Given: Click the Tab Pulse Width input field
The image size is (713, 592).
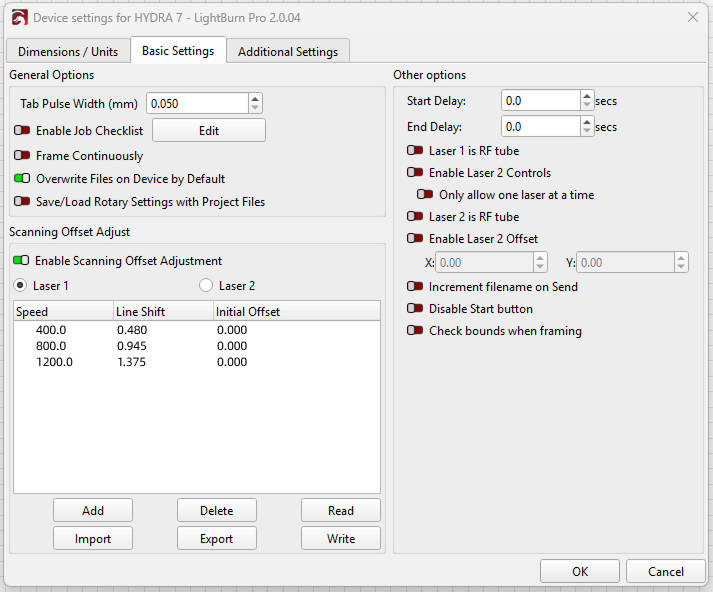Looking at the screenshot, I should tap(197, 104).
